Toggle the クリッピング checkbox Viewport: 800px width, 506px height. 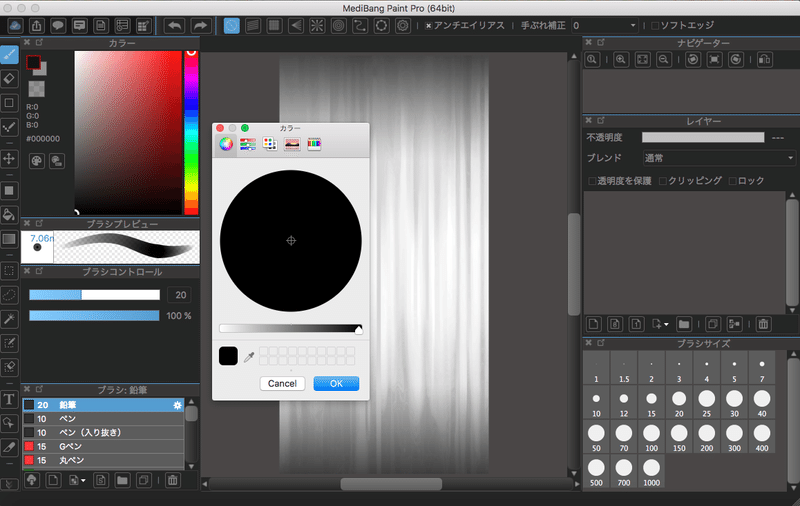coord(663,181)
